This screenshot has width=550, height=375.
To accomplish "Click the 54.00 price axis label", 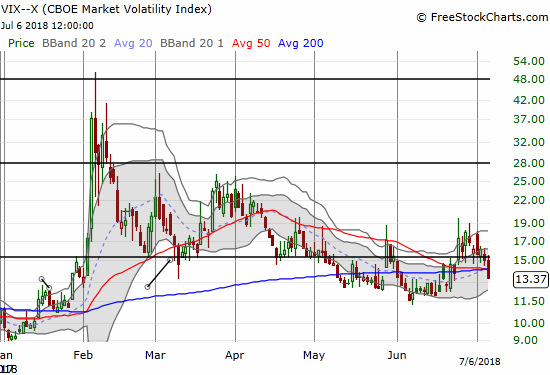I will (x=529, y=61).
